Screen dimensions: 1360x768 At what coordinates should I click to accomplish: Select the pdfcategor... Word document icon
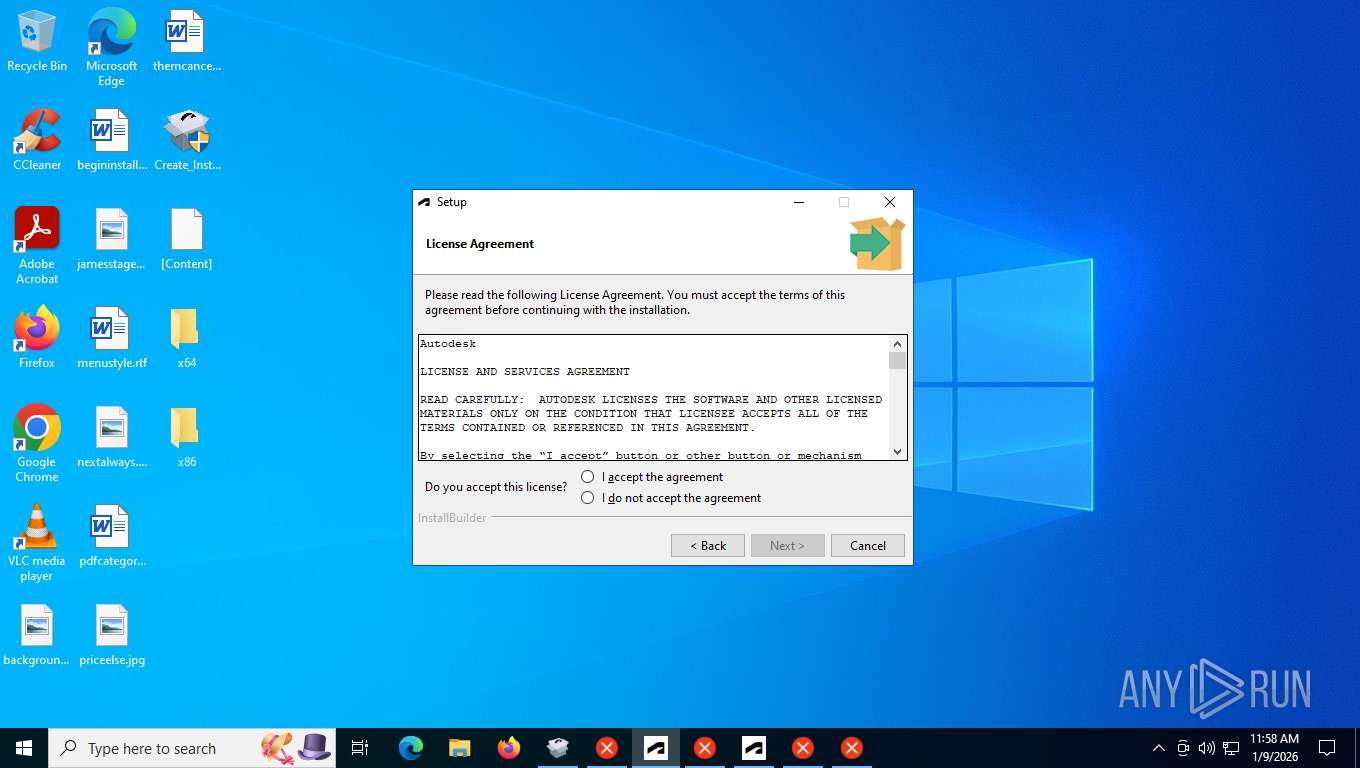point(112,537)
